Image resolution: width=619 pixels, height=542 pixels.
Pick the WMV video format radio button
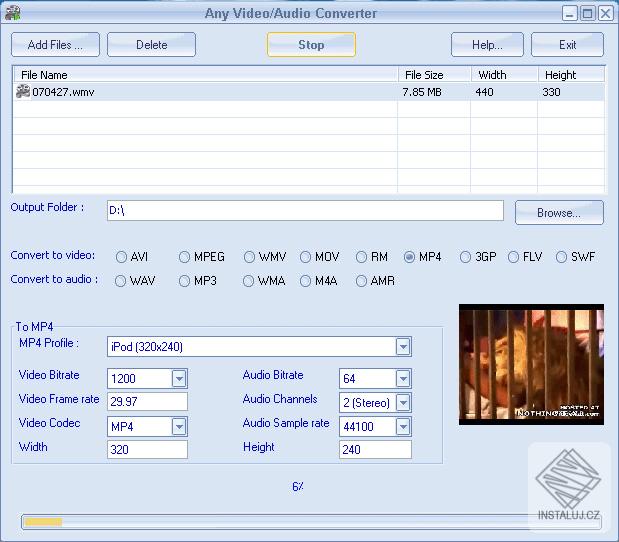(x=249, y=257)
